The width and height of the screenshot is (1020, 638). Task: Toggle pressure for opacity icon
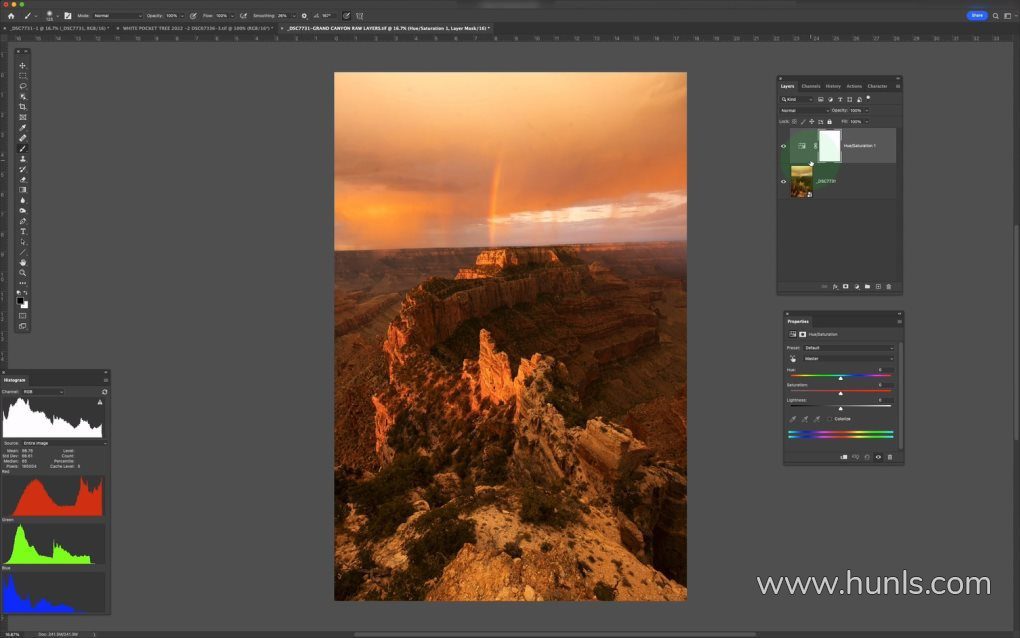[x=193, y=16]
